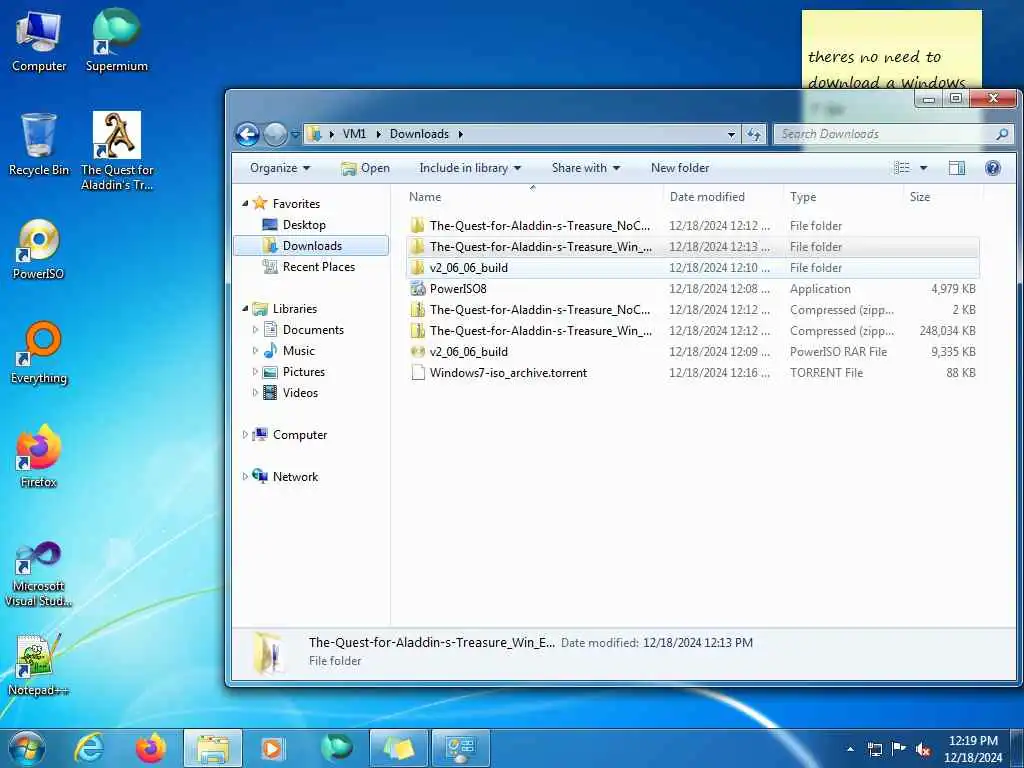Screen dimensions: 1024x768
Task: Select the v2_06_06_build PowerISO RAR file
Action: click(x=692, y=352)
